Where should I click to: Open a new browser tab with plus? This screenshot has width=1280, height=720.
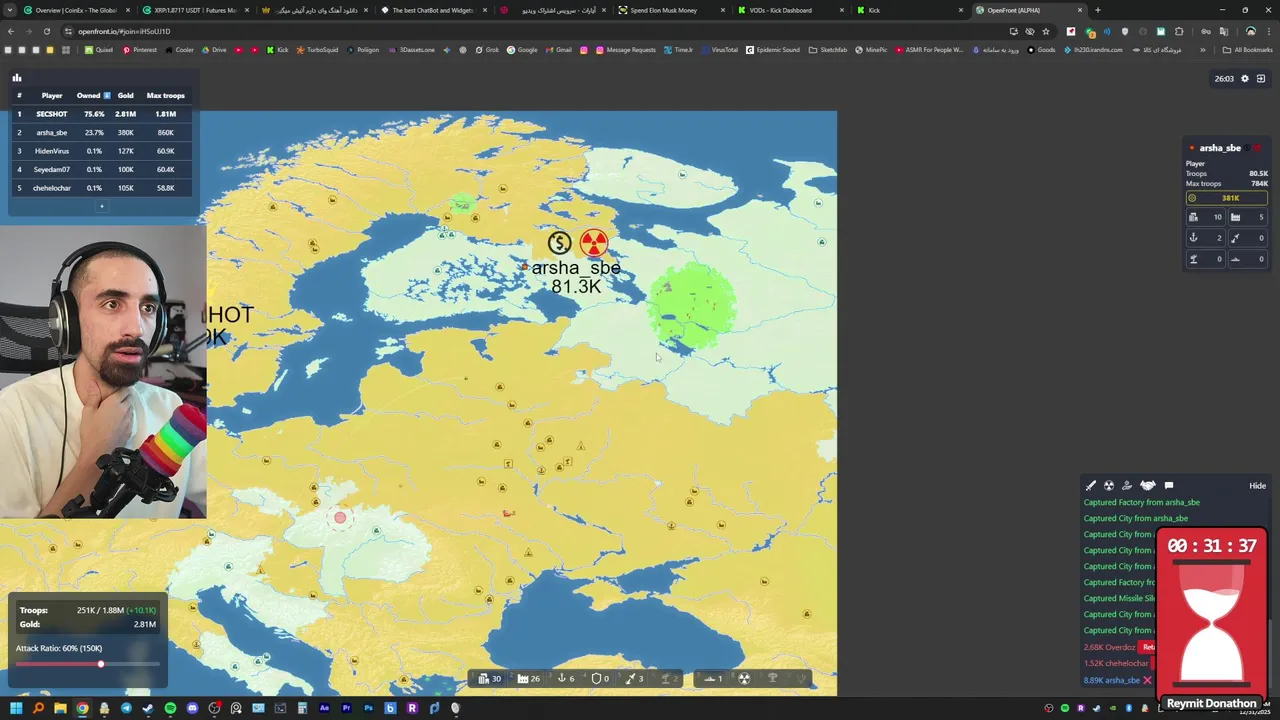click(1097, 10)
